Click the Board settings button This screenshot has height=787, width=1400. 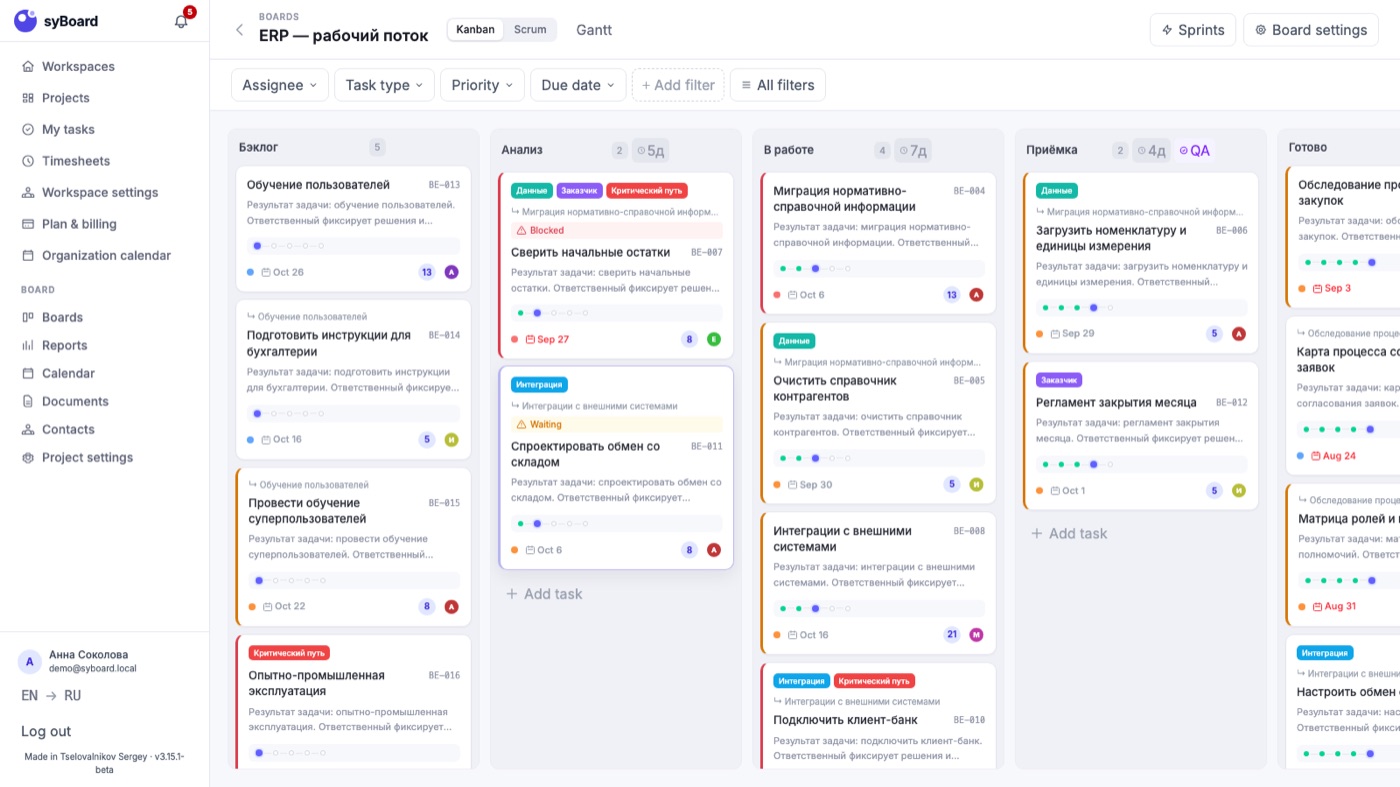pyautogui.click(x=1311, y=30)
